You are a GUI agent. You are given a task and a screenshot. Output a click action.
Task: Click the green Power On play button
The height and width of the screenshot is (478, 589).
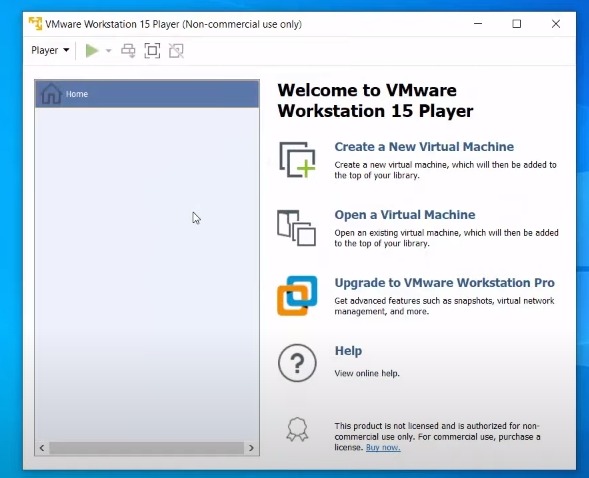click(x=92, y=51)
